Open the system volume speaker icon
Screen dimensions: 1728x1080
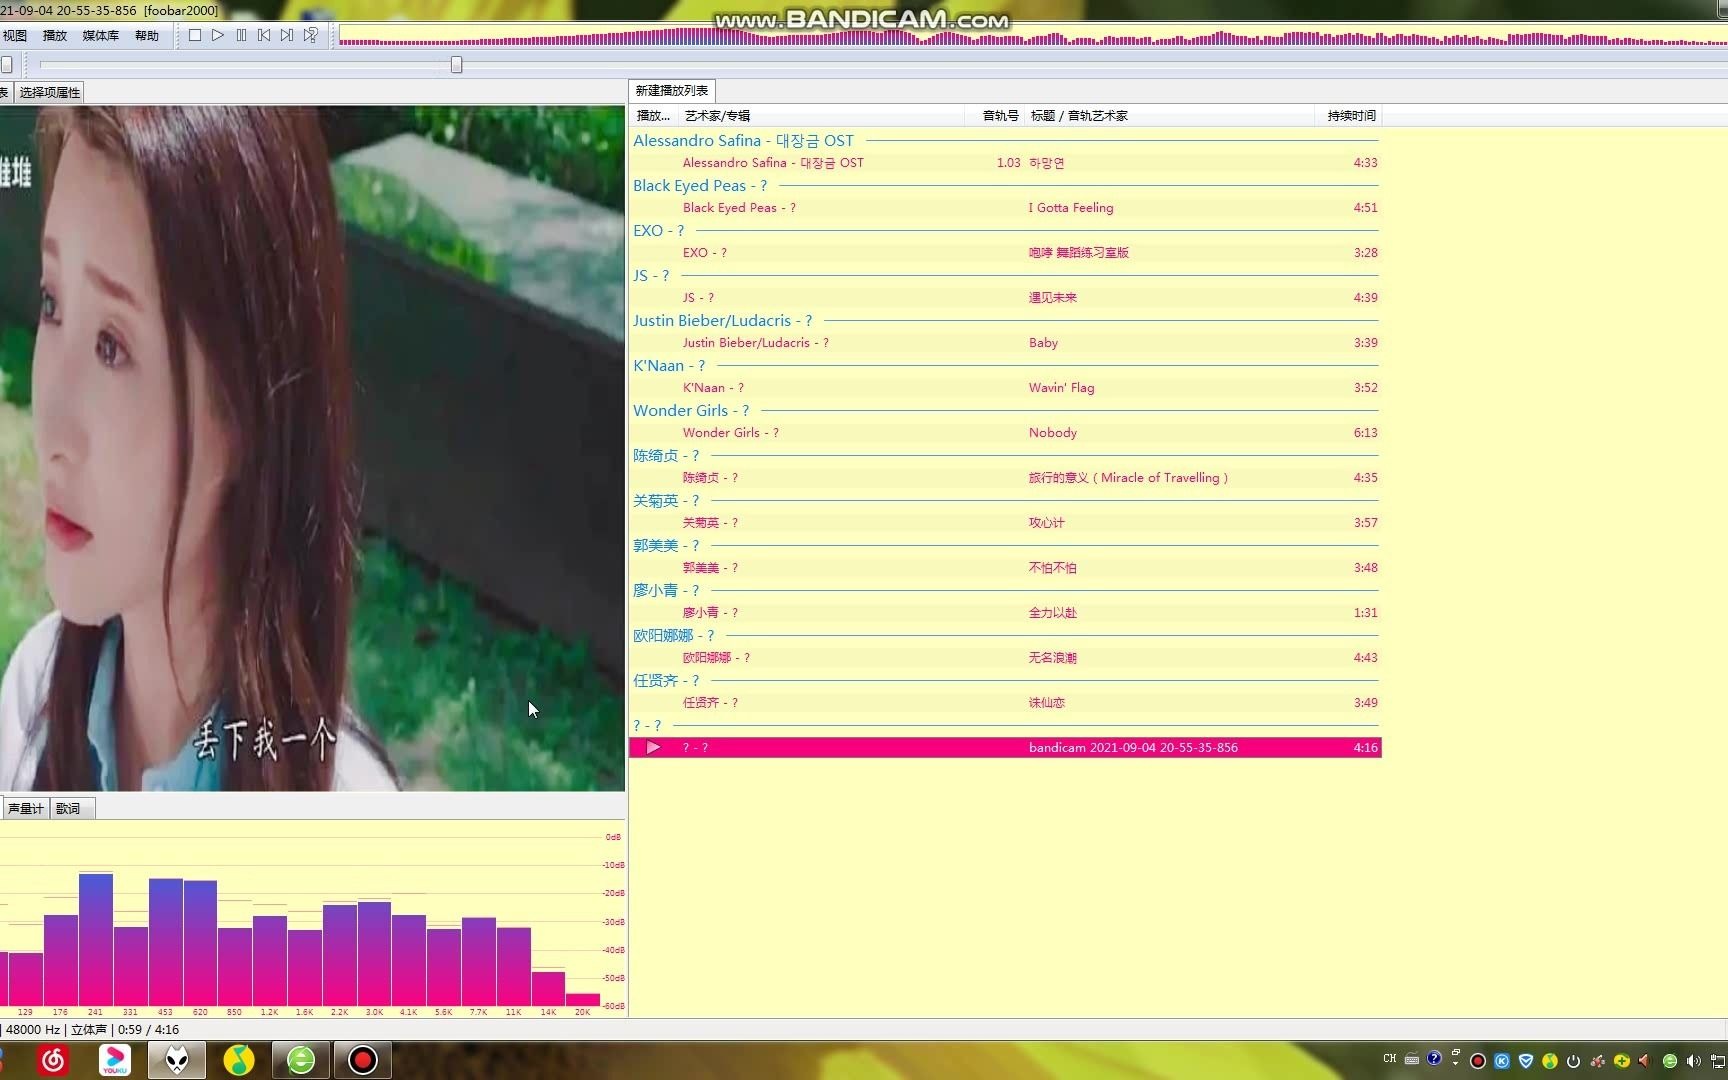click(1694, 1061)
